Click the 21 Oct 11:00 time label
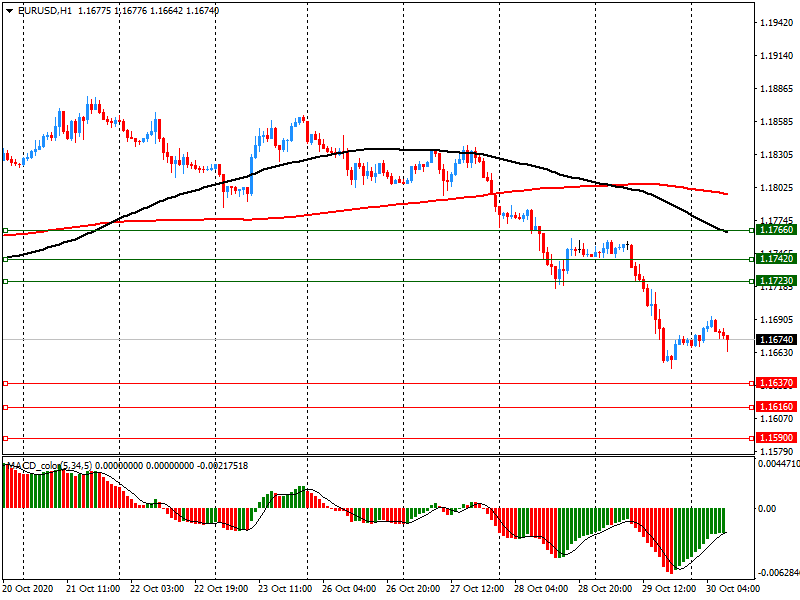Screen dimensions: 800x600 [93, 589]
